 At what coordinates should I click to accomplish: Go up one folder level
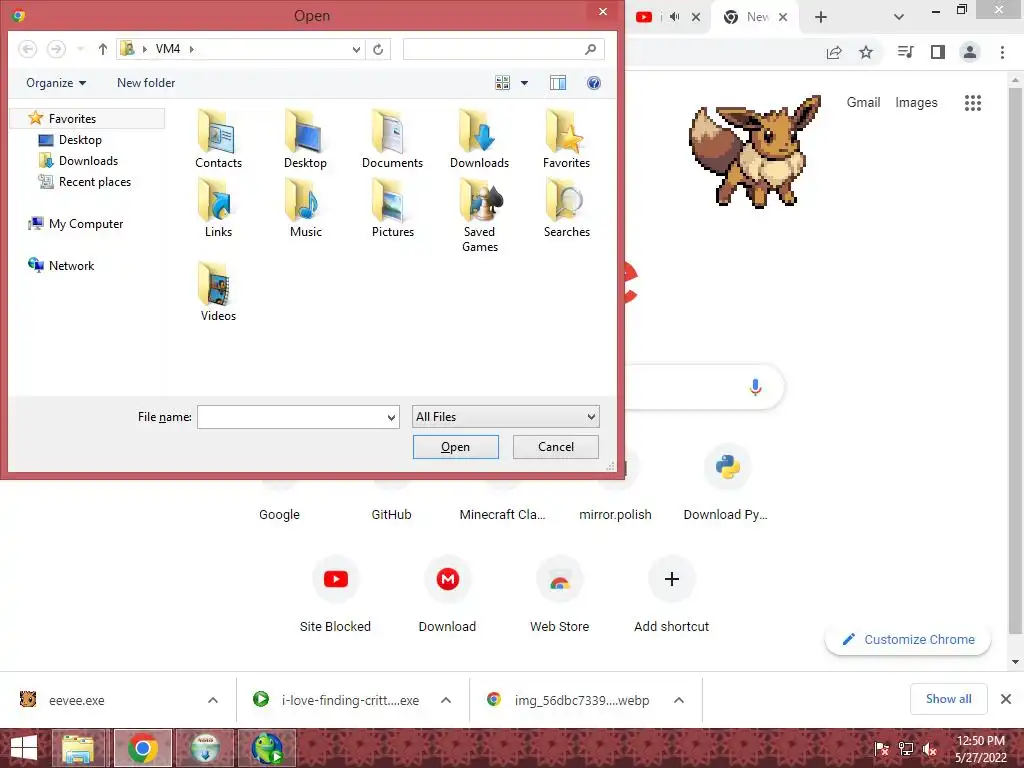point(103,49)
